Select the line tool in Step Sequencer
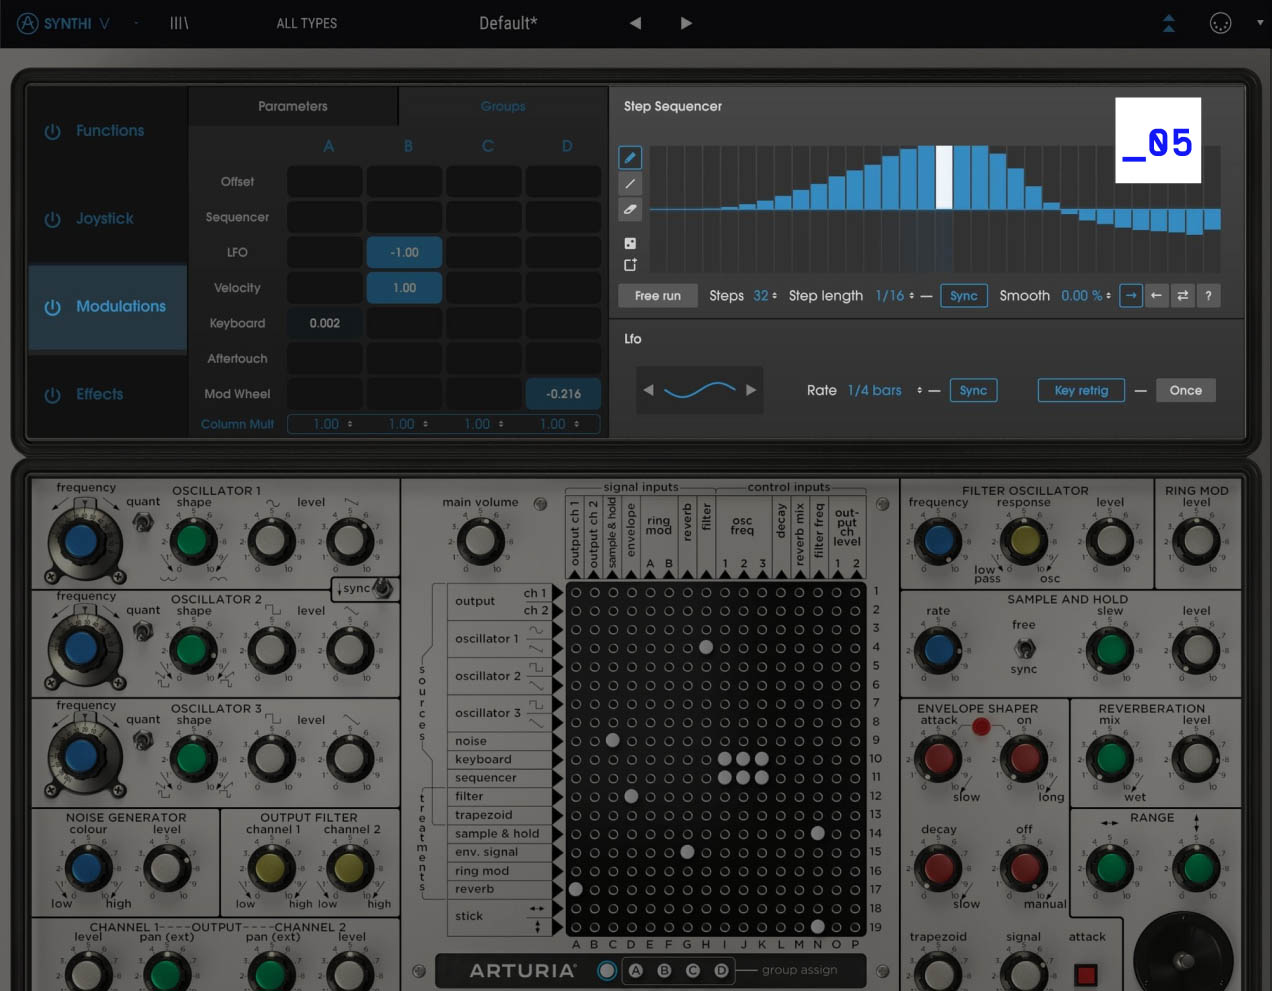The image size is (1272, 991). tap(630, 183)
